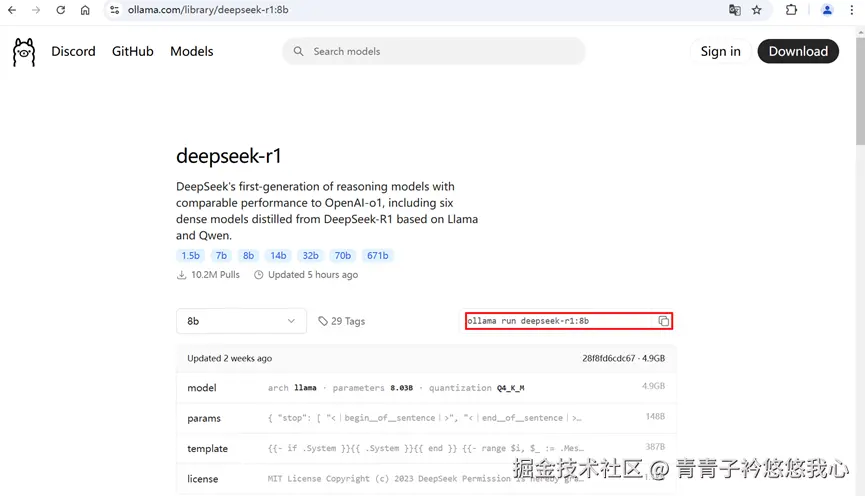
Task: Open the params file row
Action: pyautogui.click(x=426, y=418)
